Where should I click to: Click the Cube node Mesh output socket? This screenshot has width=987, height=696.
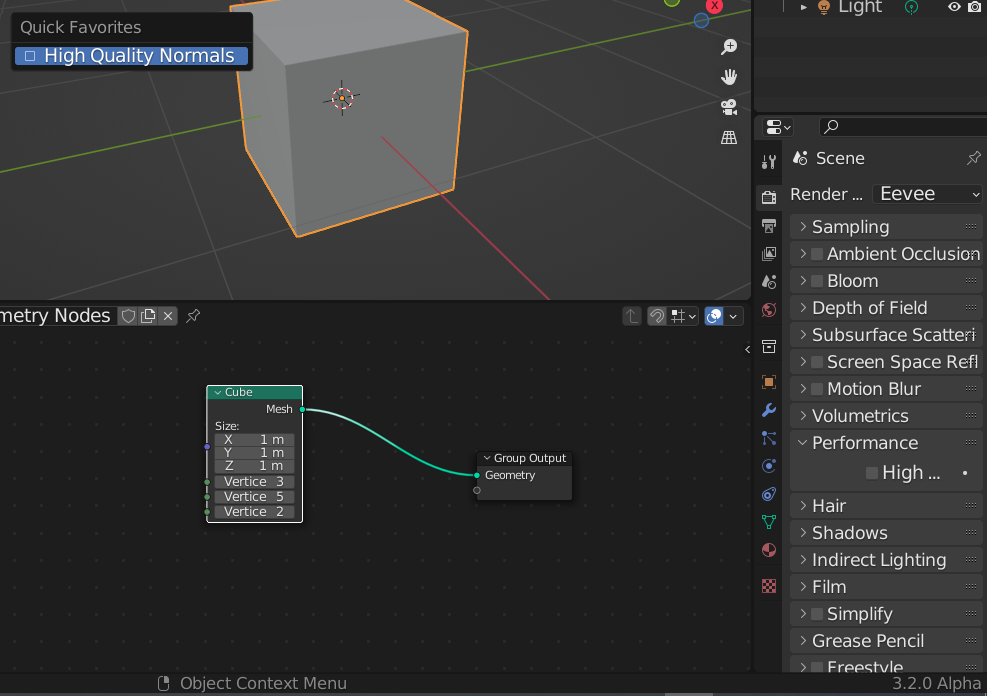[303, 410]
